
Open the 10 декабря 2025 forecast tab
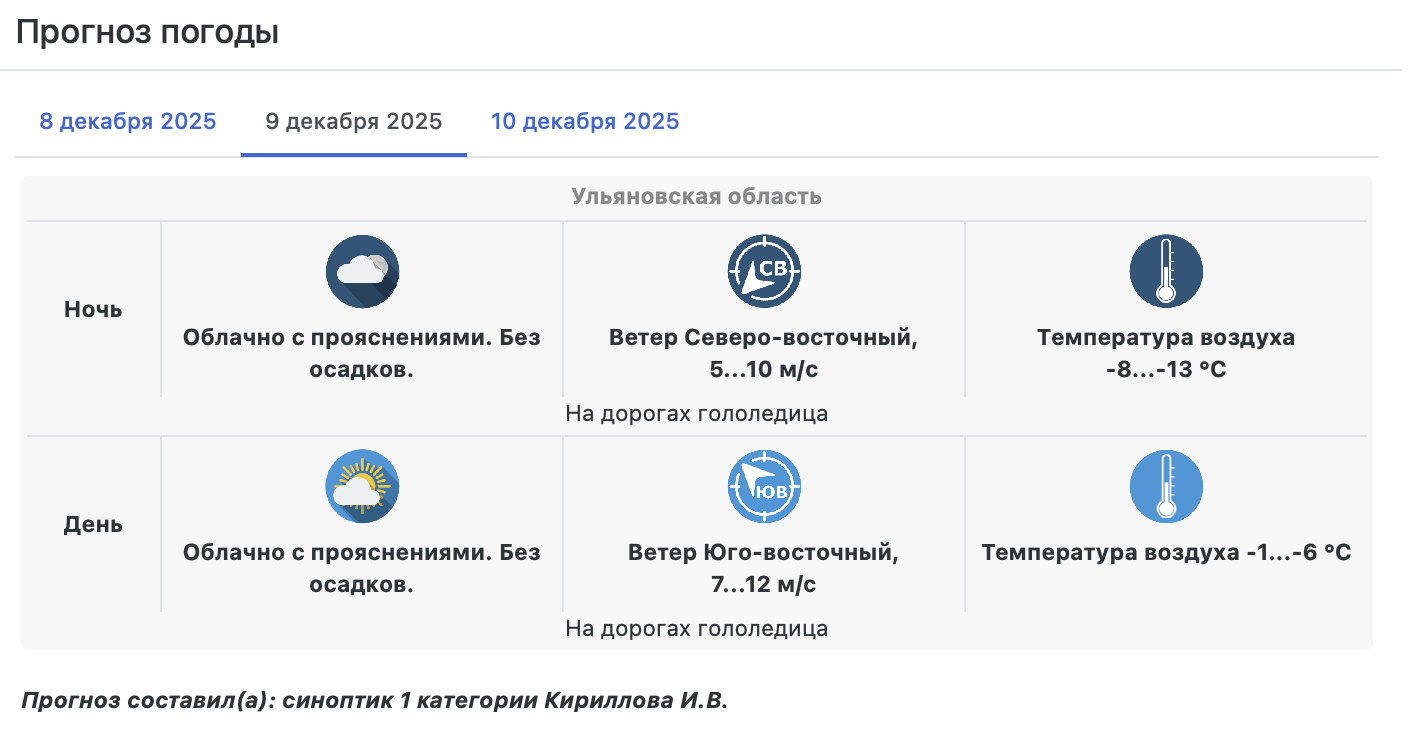point(584,122)
